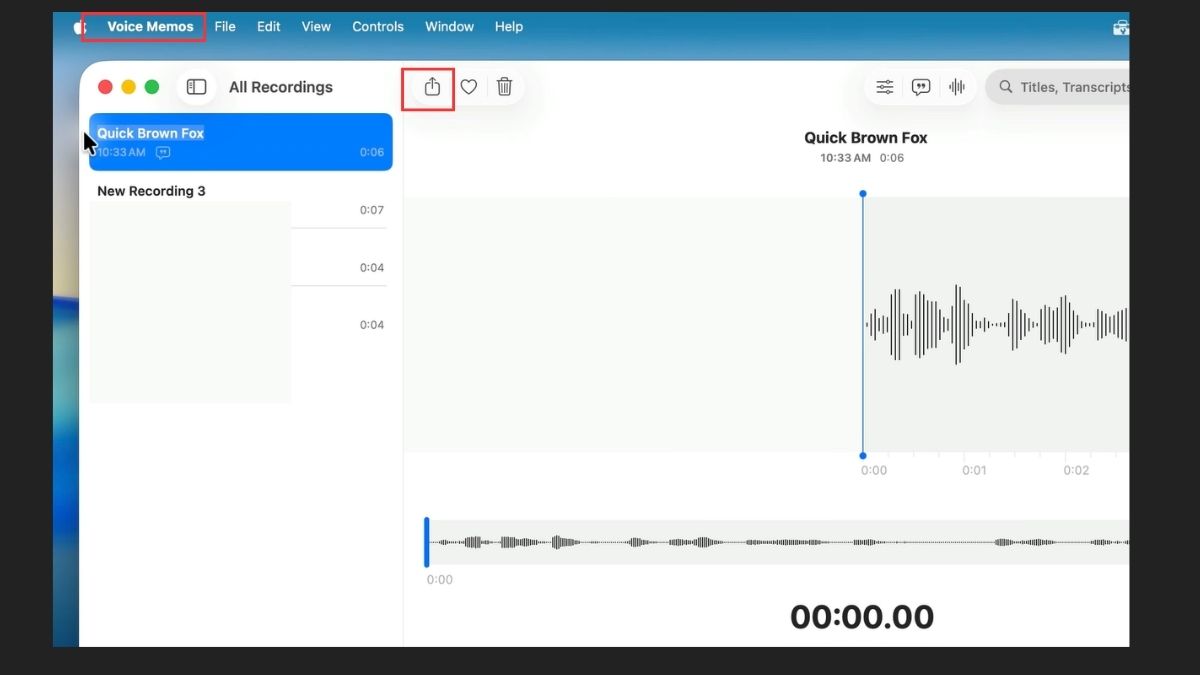Image resolution: width=1200 pixels, height=675 pixels.
Task: Click the All Recordings heading
Action: 281,87
